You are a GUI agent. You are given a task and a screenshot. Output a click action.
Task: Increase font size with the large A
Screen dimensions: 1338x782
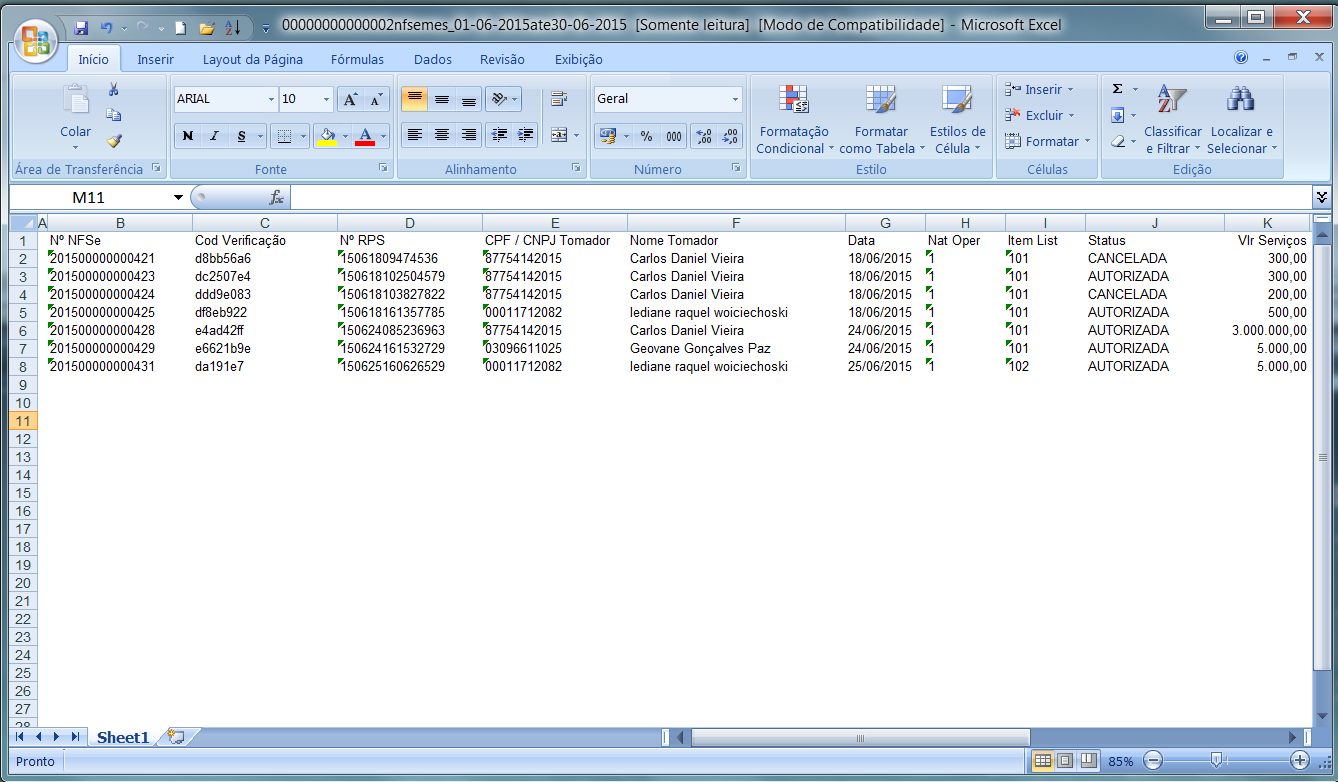(x=350, y=99)
